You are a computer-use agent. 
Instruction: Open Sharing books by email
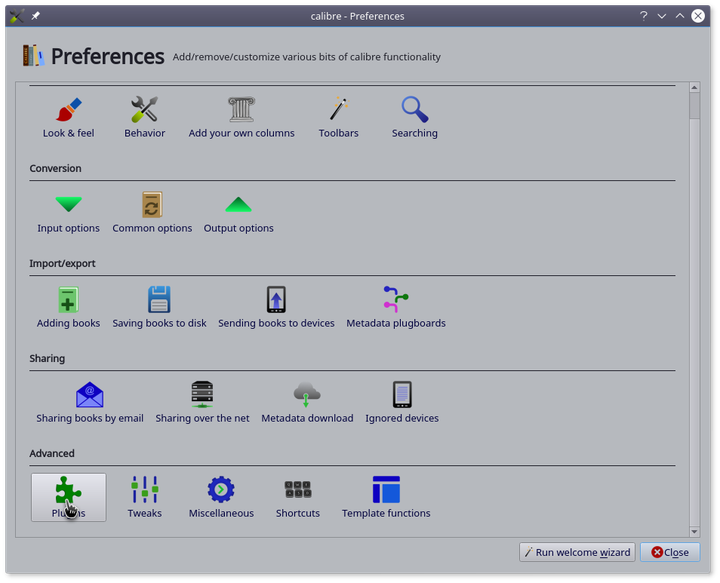pyautogui.click(x=90, y=402)
